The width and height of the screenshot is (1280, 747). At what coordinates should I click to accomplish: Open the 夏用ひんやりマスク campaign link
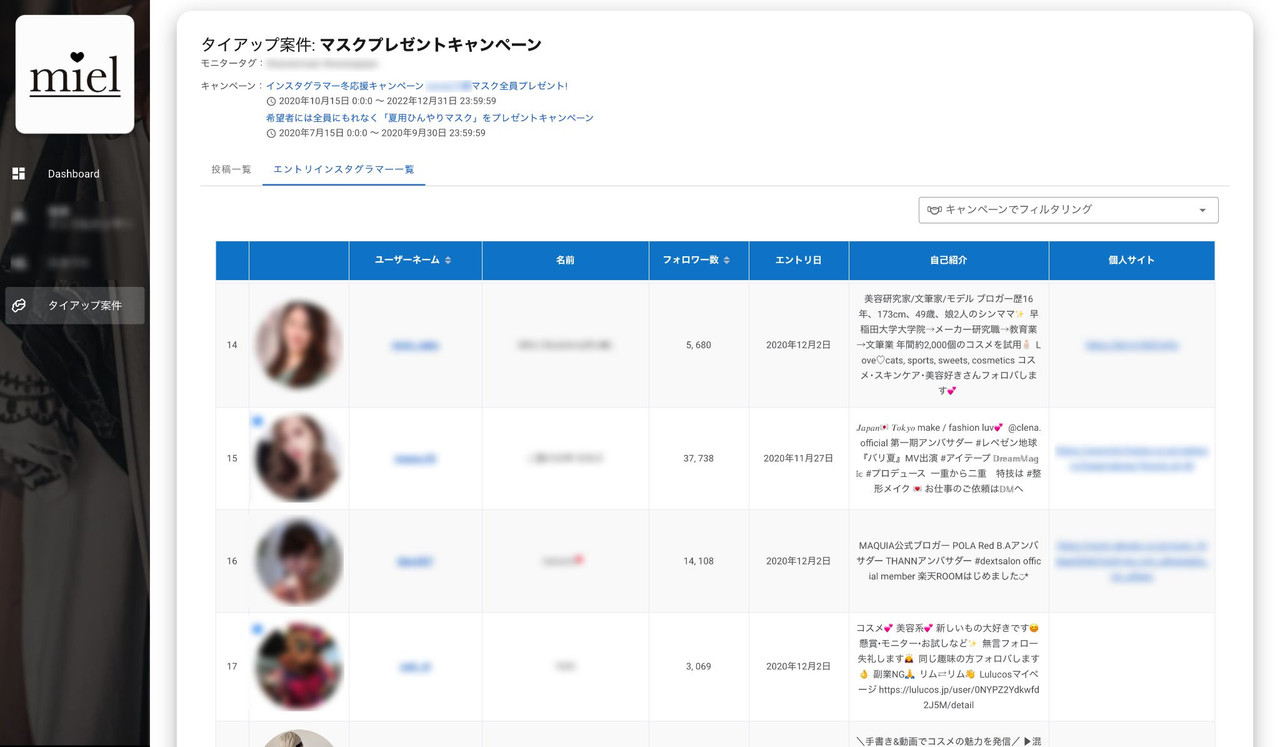pyautogui.click(x=430, y=117)
